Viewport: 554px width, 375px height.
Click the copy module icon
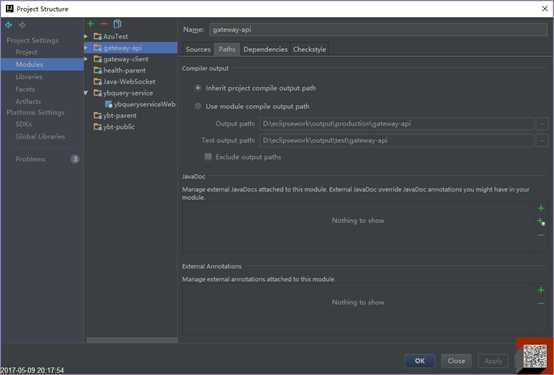point(117,24)
